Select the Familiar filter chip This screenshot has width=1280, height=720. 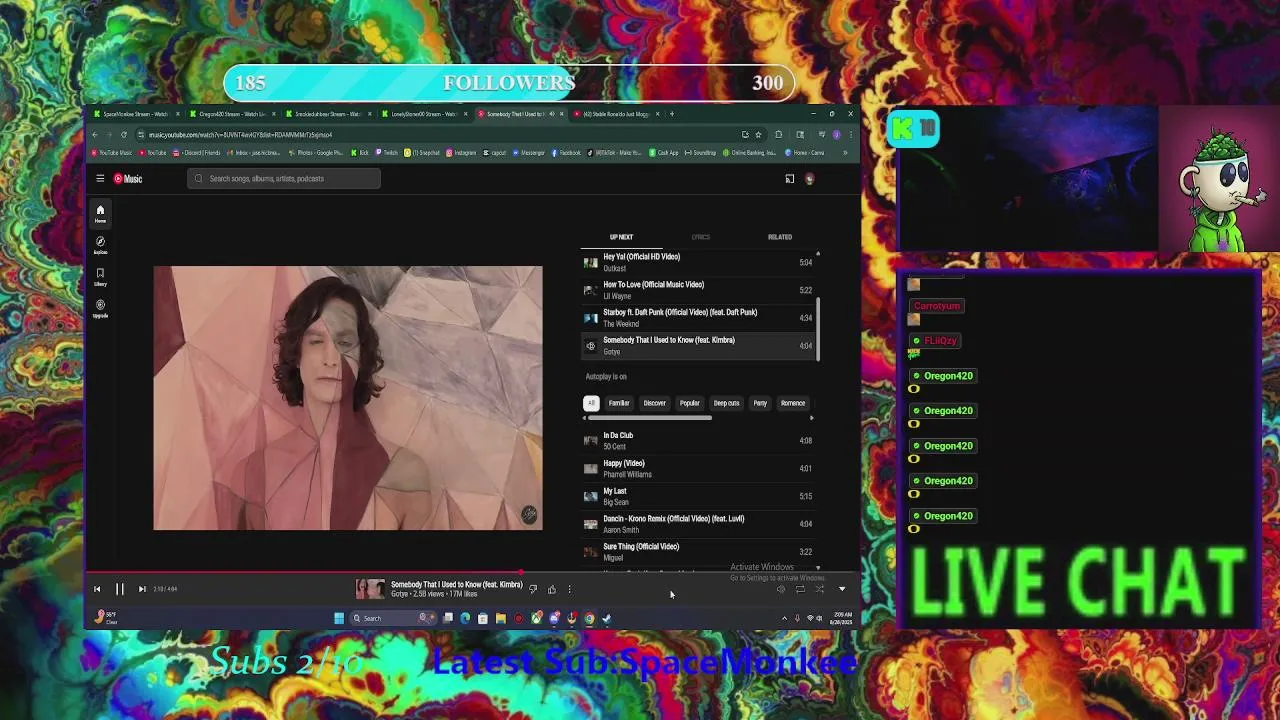[619, 403]
